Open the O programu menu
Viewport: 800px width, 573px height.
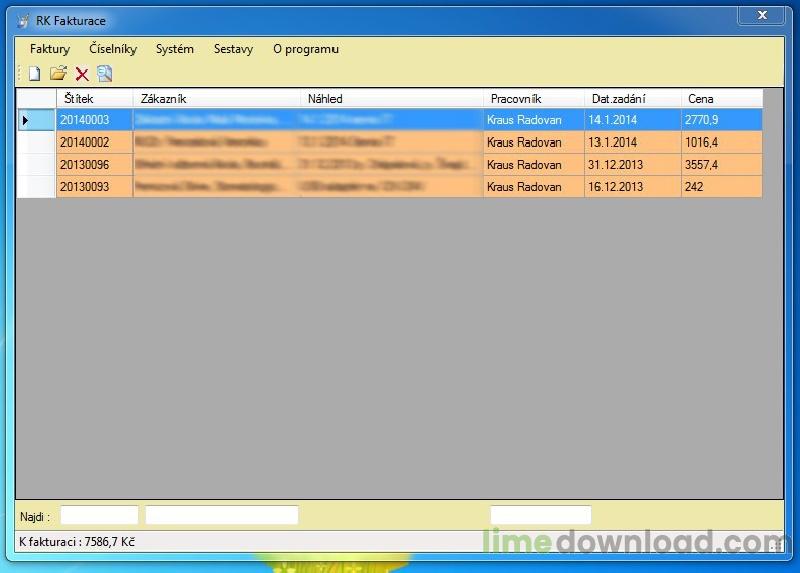(306, 49)
